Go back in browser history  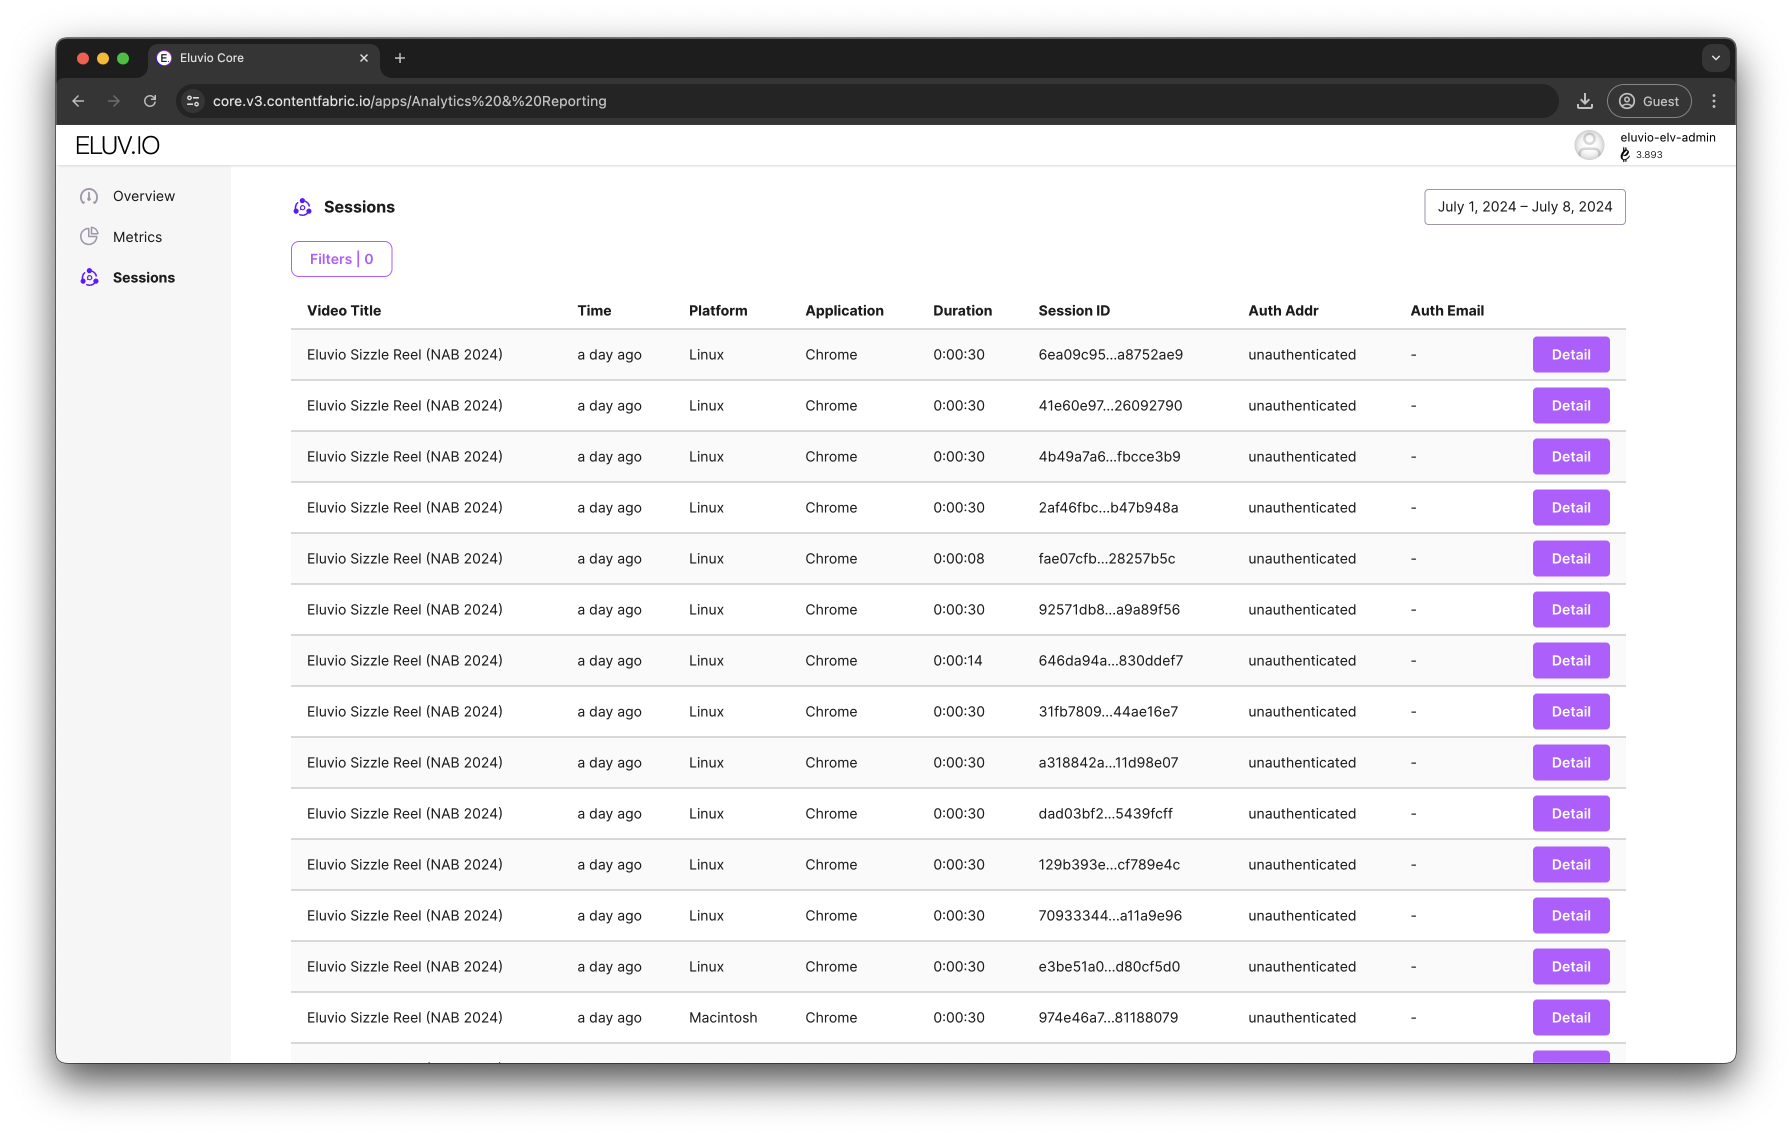tap(78, 101)
